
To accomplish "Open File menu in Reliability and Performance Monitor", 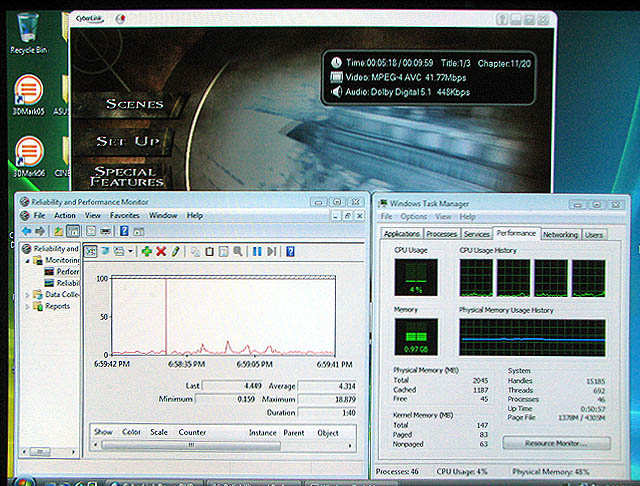I will point(39,215).
